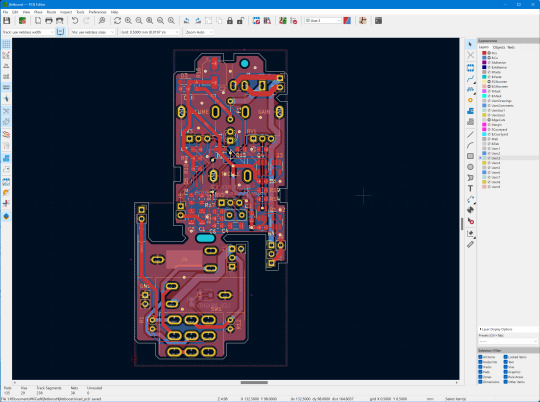Open the active layer selector dropdown

[x=323, y=21]
